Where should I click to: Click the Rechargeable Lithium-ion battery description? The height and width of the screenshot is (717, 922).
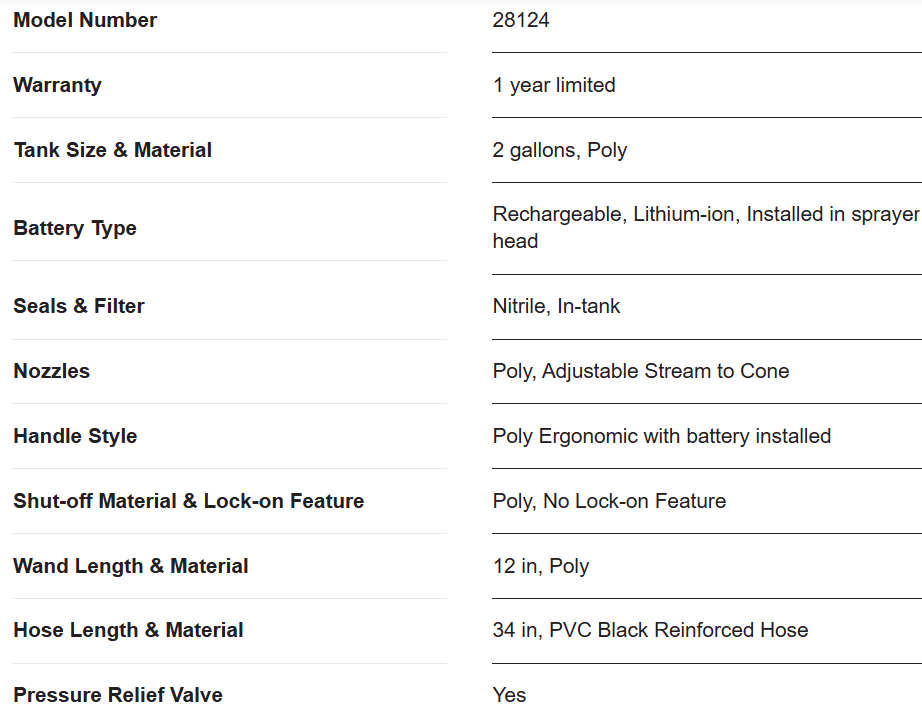tap(706, 228)
